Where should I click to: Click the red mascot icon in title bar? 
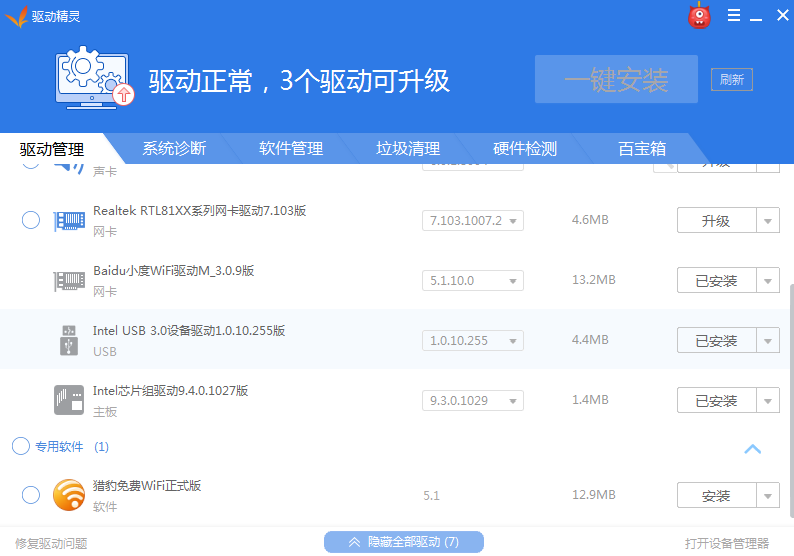pos(699,16)
